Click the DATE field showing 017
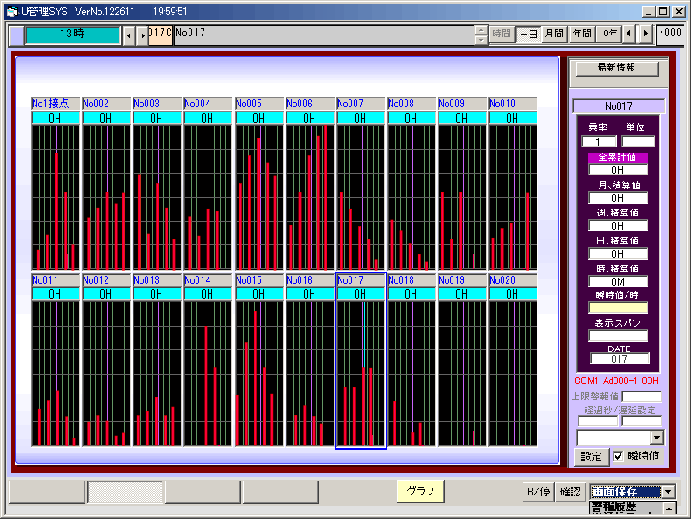691x519 pixels. tap(619, 359)
